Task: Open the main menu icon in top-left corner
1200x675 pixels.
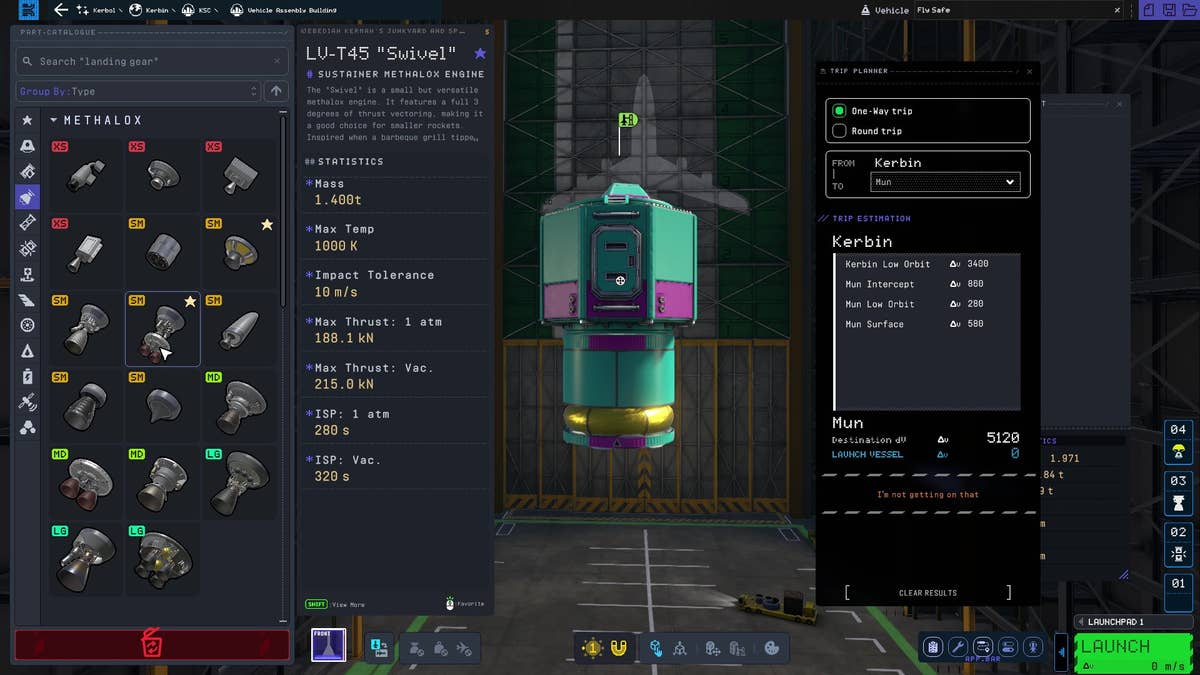Action: (x=27, y=10)
